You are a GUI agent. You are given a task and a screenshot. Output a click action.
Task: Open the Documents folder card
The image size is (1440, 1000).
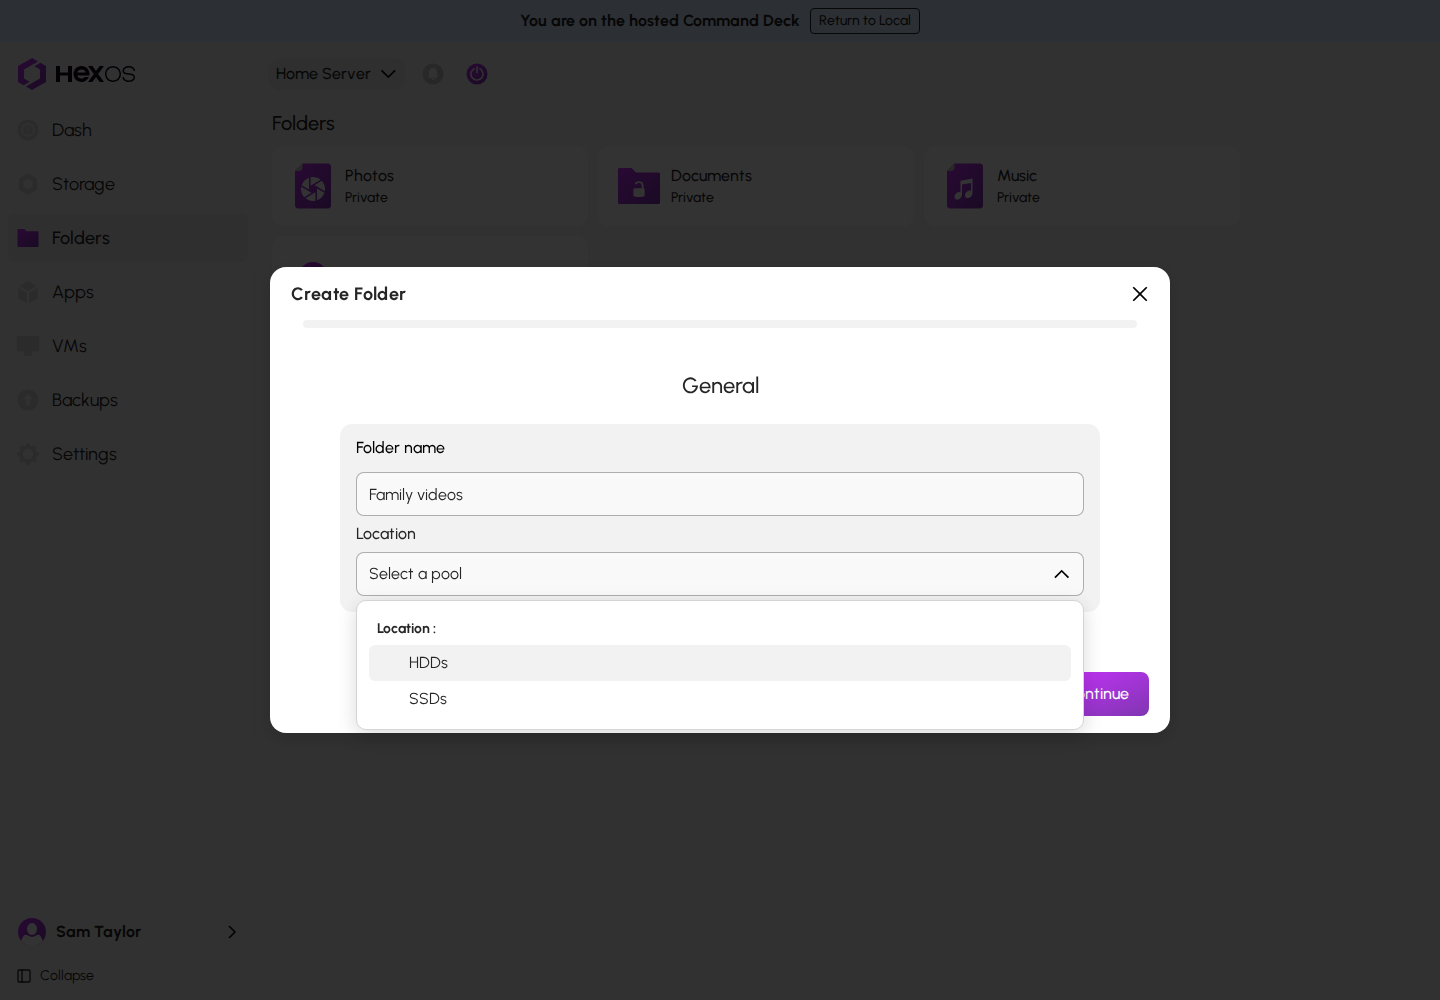(755, 186)
